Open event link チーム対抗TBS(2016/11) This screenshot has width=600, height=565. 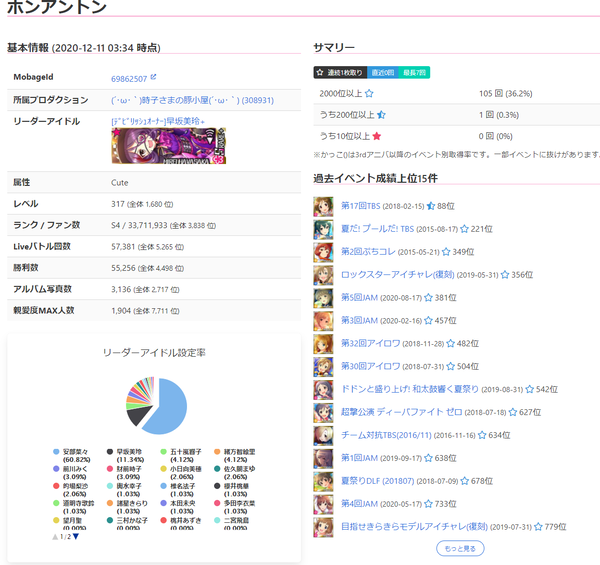(386, 435)
